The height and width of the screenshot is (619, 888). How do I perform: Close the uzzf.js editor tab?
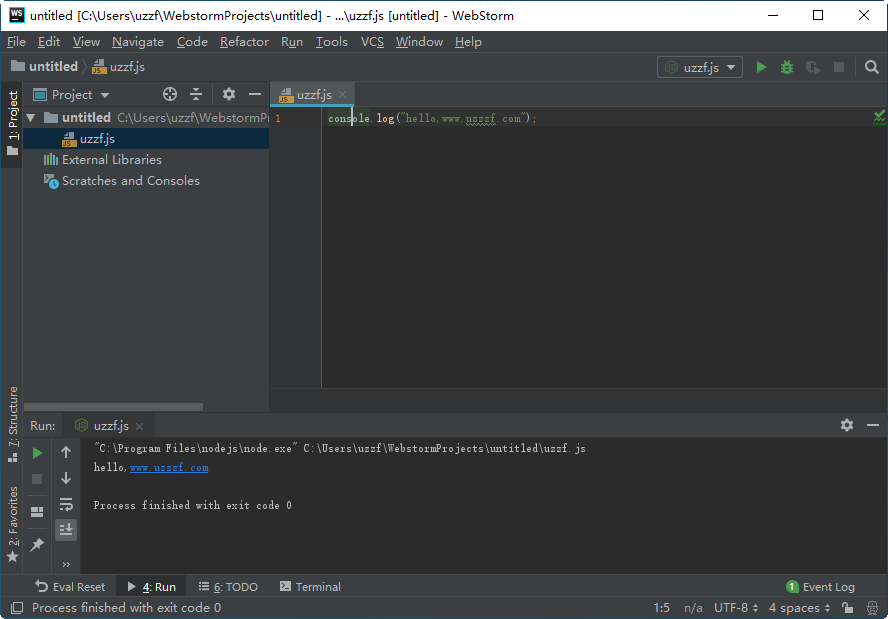coord(342,95)
